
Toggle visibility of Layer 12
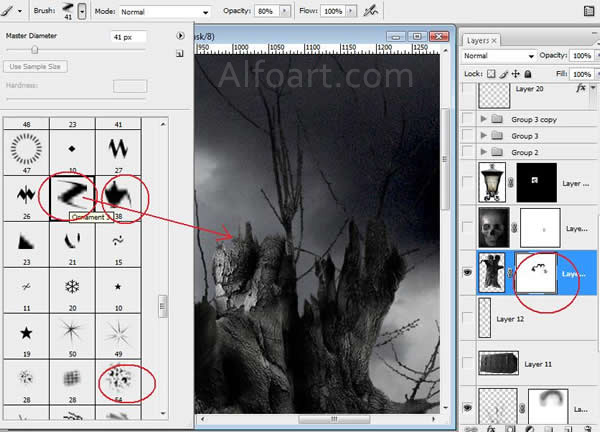click(468, 318)
